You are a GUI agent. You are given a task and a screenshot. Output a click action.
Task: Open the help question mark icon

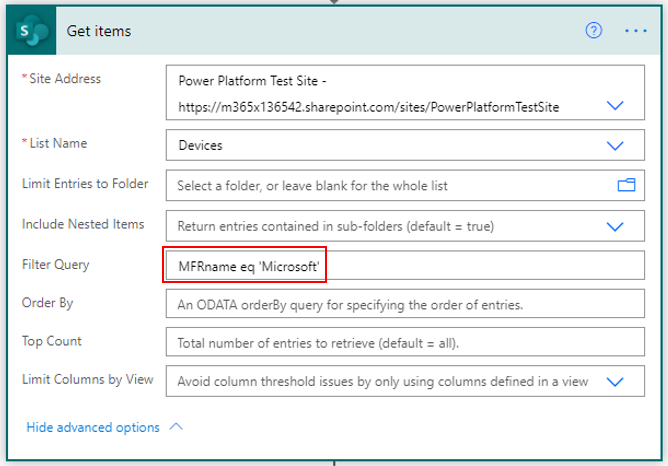(593, 30)
